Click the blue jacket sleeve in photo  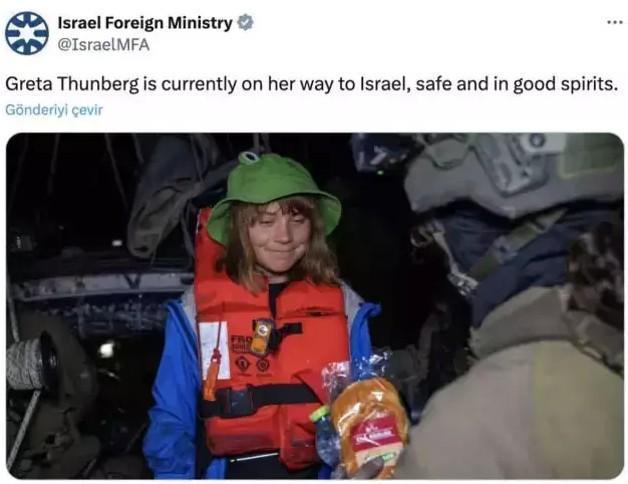(x=172, y=393)
